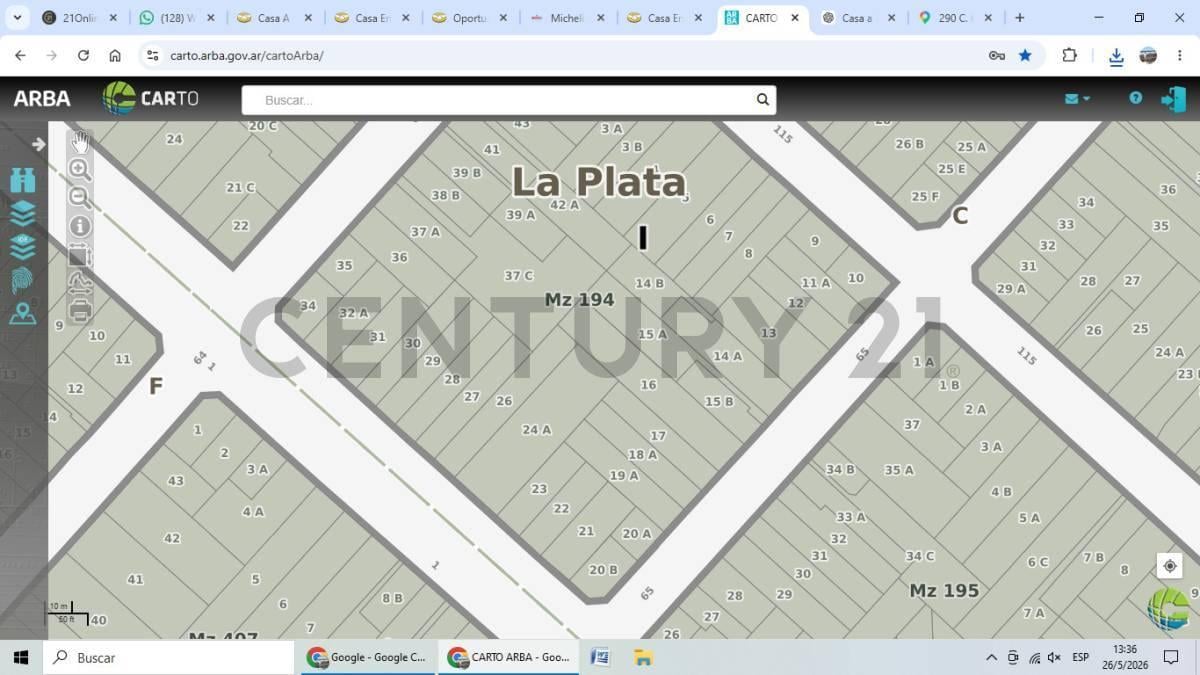Open the map layers panel
Viewport: 1200px width, 675px height.
(x=22, y=213)
